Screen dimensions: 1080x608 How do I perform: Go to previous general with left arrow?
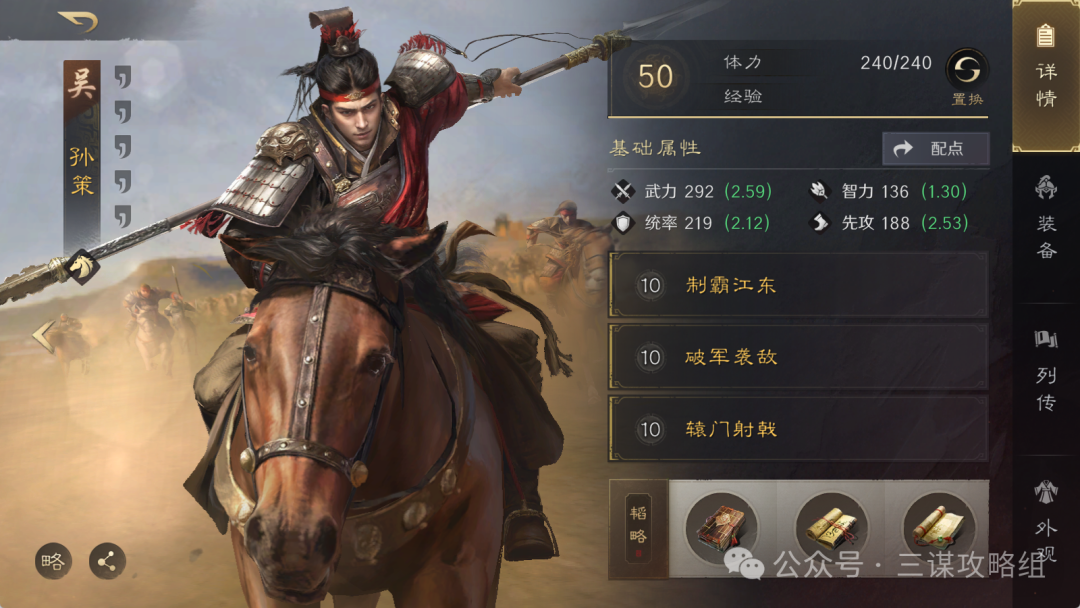click(x=43, y=336)
